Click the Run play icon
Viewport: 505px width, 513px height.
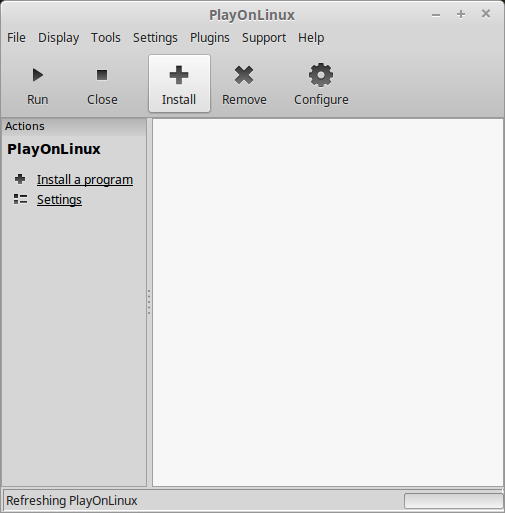pos(38,75)
